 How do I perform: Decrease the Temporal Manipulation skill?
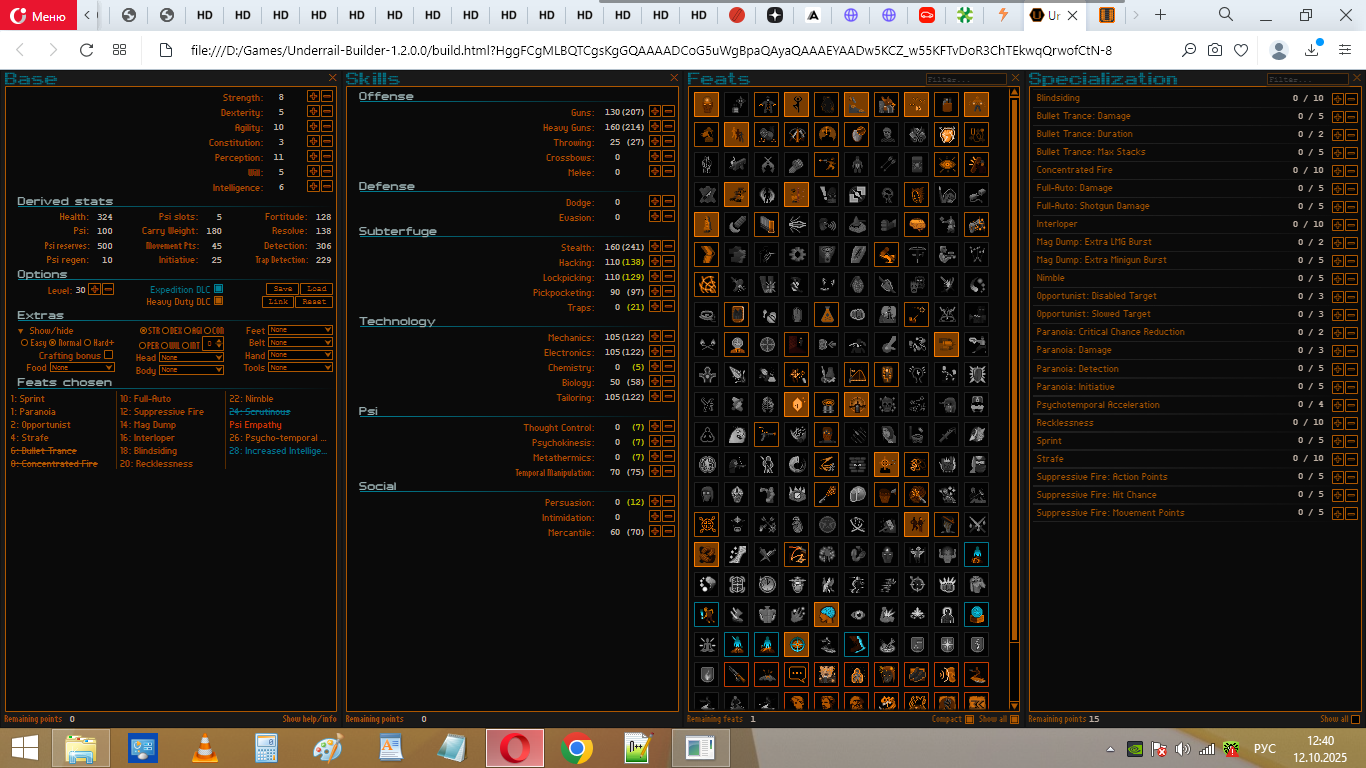coord(669,472)
